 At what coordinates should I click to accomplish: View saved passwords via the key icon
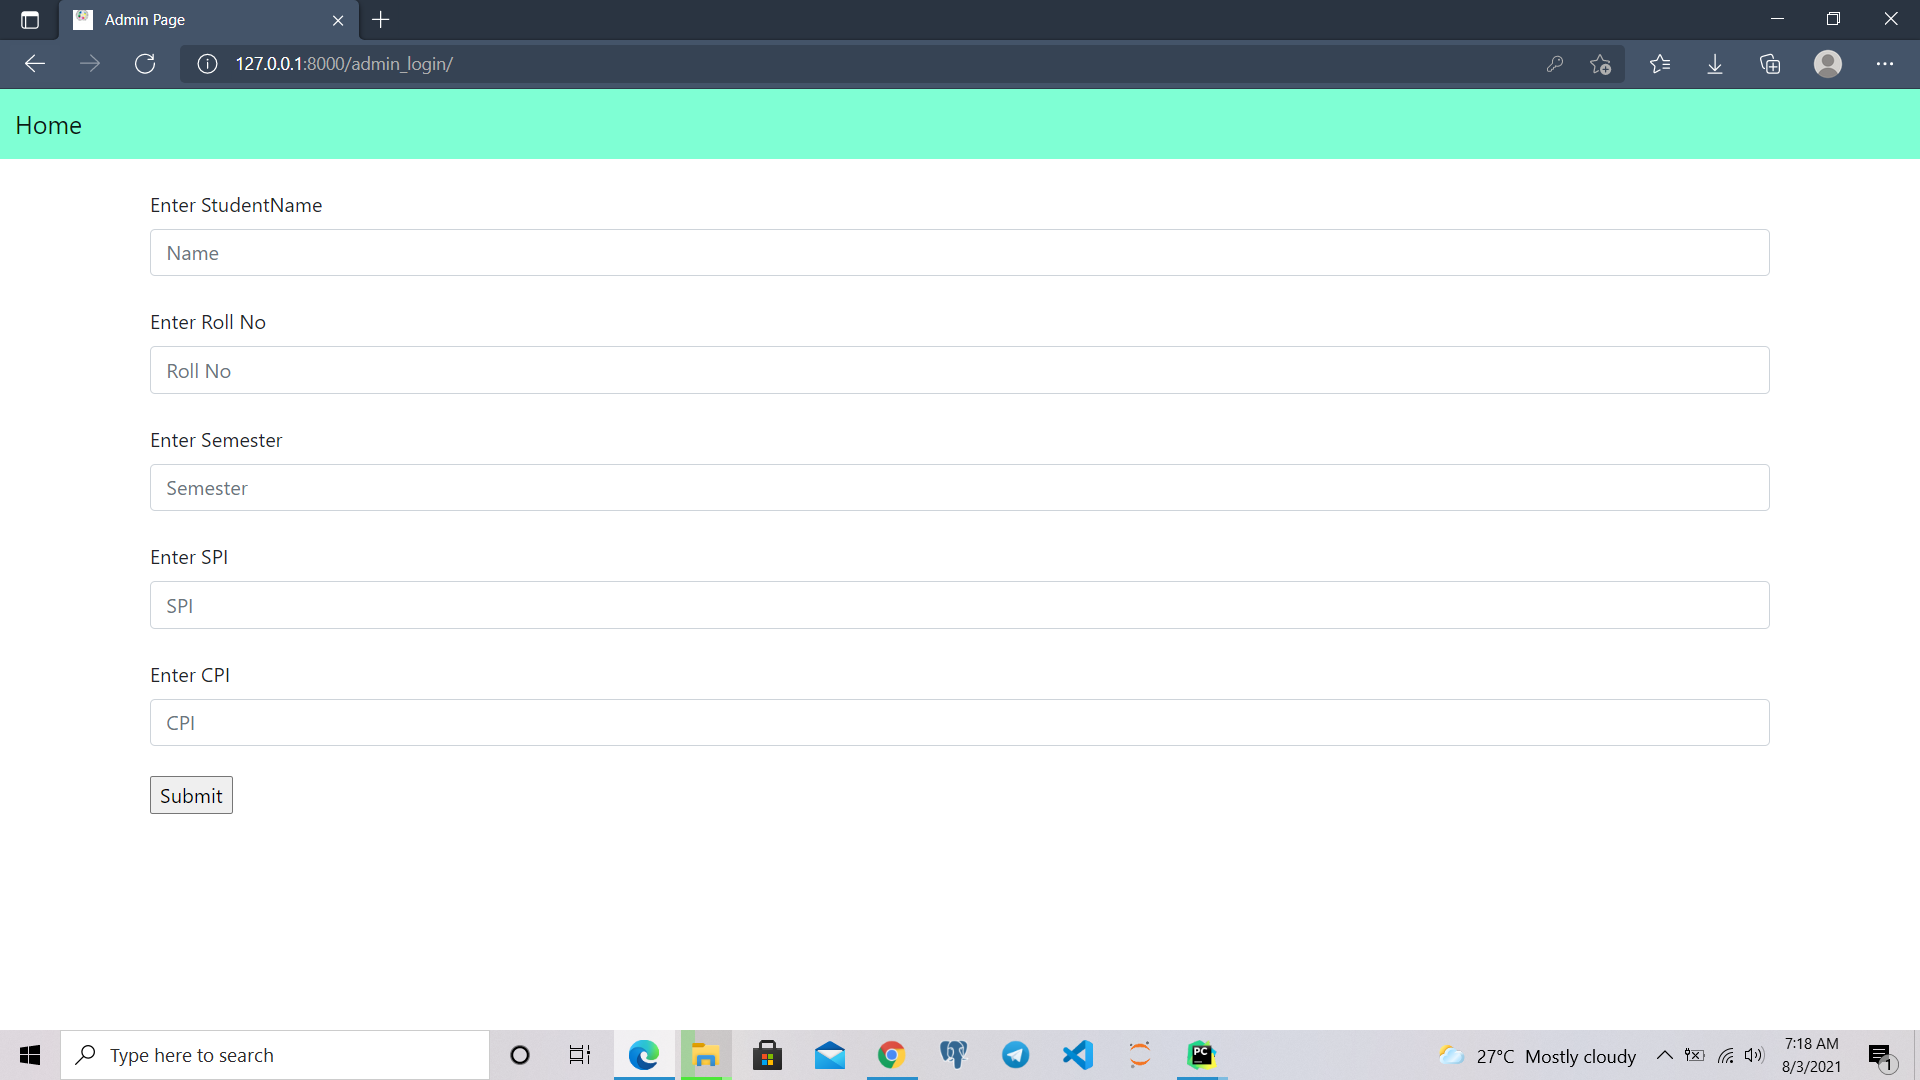click(1555, 64)
